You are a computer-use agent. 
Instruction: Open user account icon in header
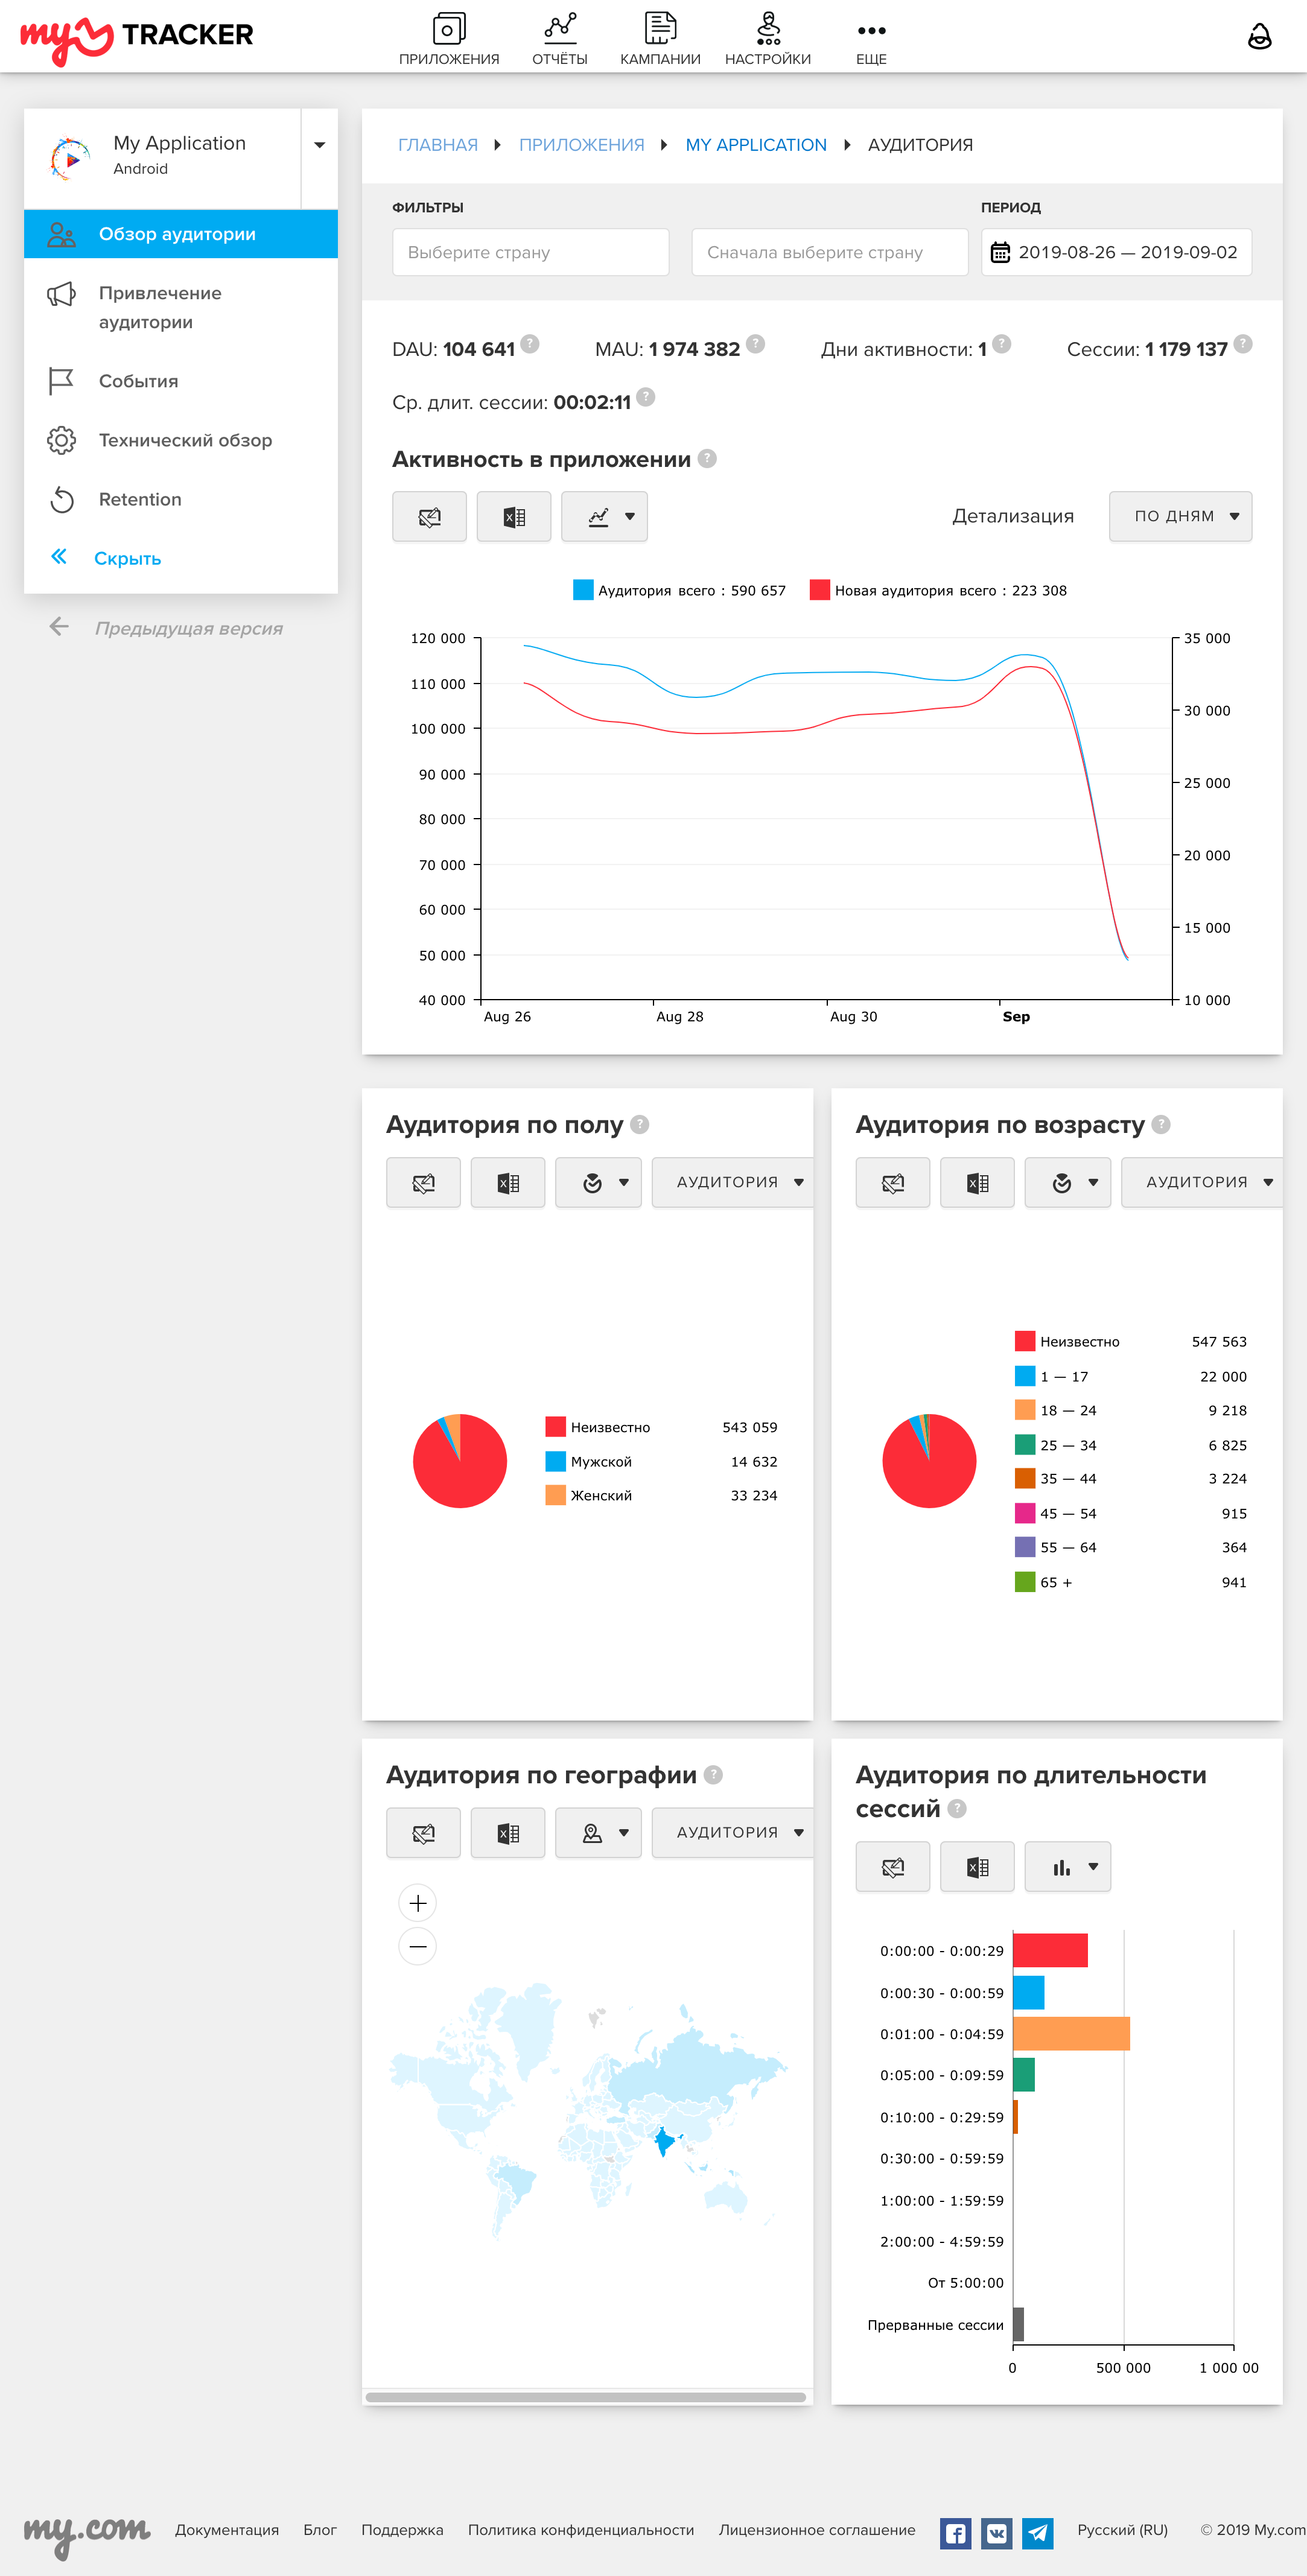pyautogui.click(x=1259, y=37)
